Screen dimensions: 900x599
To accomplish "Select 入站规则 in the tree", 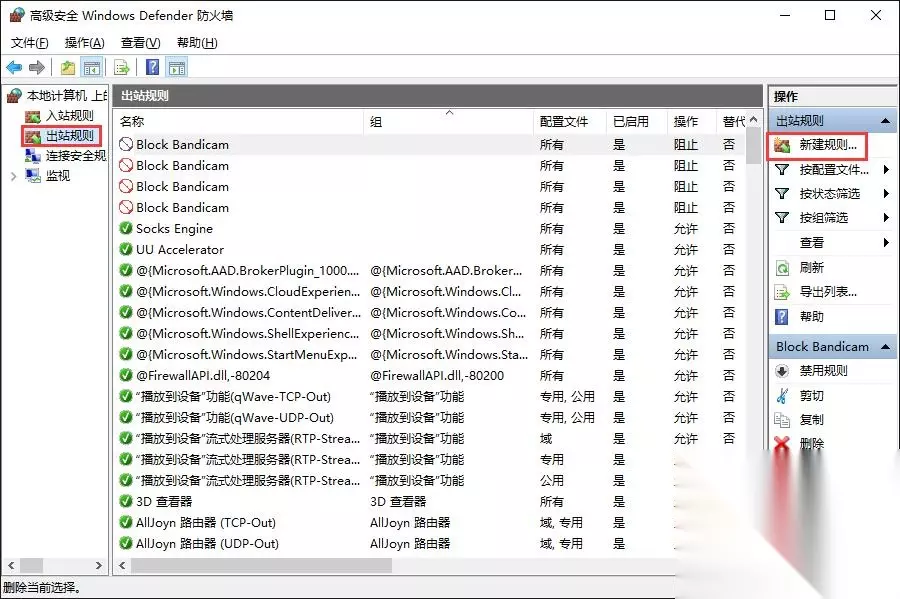I will pos(69,115).
